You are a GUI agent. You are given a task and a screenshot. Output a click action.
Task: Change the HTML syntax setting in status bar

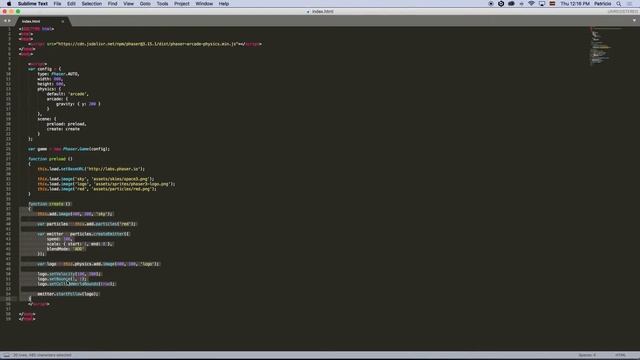pos(620,355)
